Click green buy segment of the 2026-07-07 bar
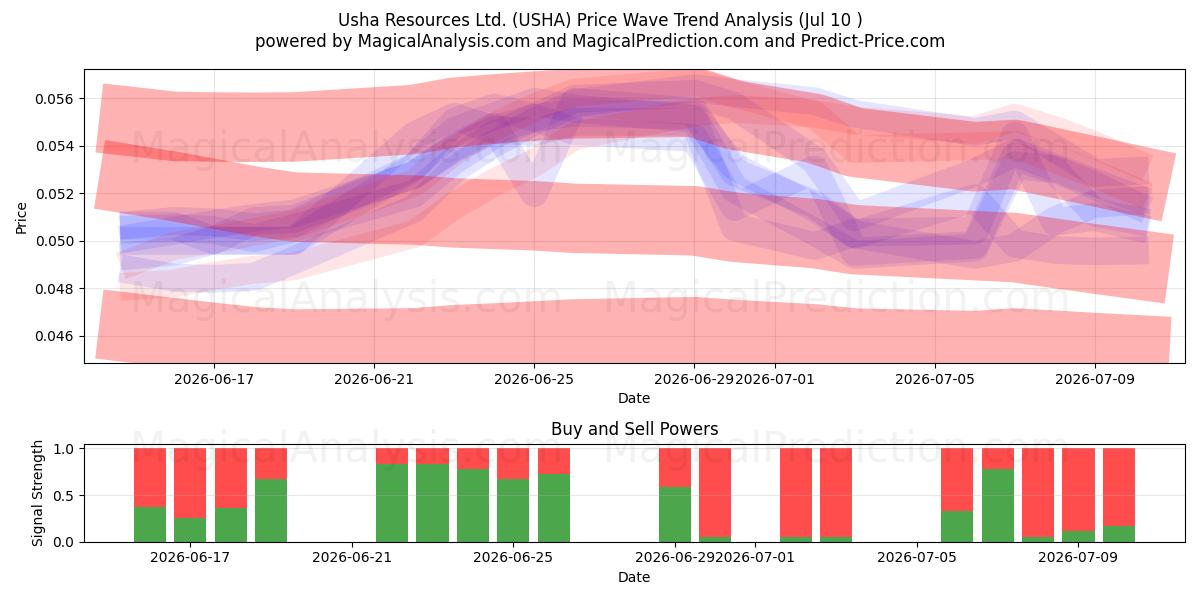 (998, 505)
